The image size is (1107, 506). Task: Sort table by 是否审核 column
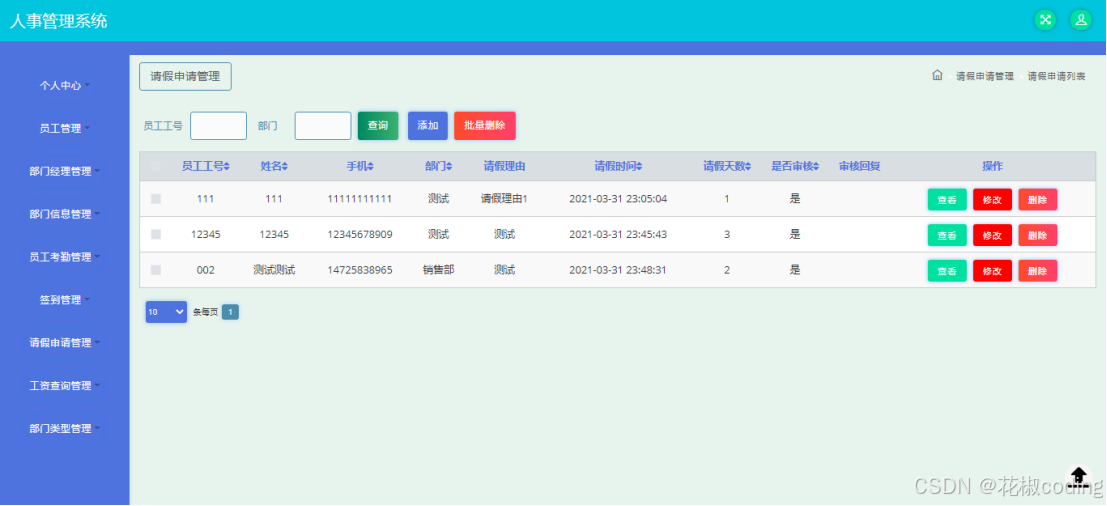click(794, 167)
